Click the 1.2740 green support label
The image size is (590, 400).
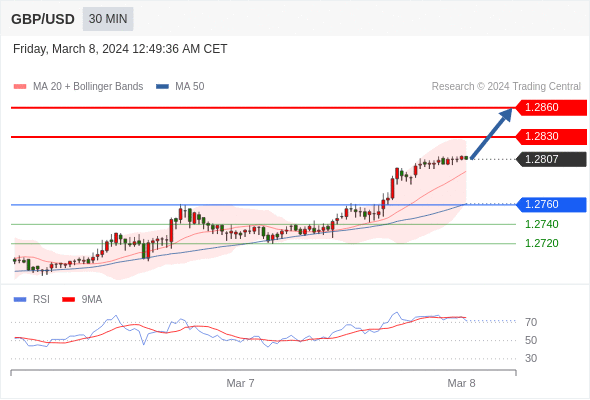pyautogui.click(x=542, y=224)
